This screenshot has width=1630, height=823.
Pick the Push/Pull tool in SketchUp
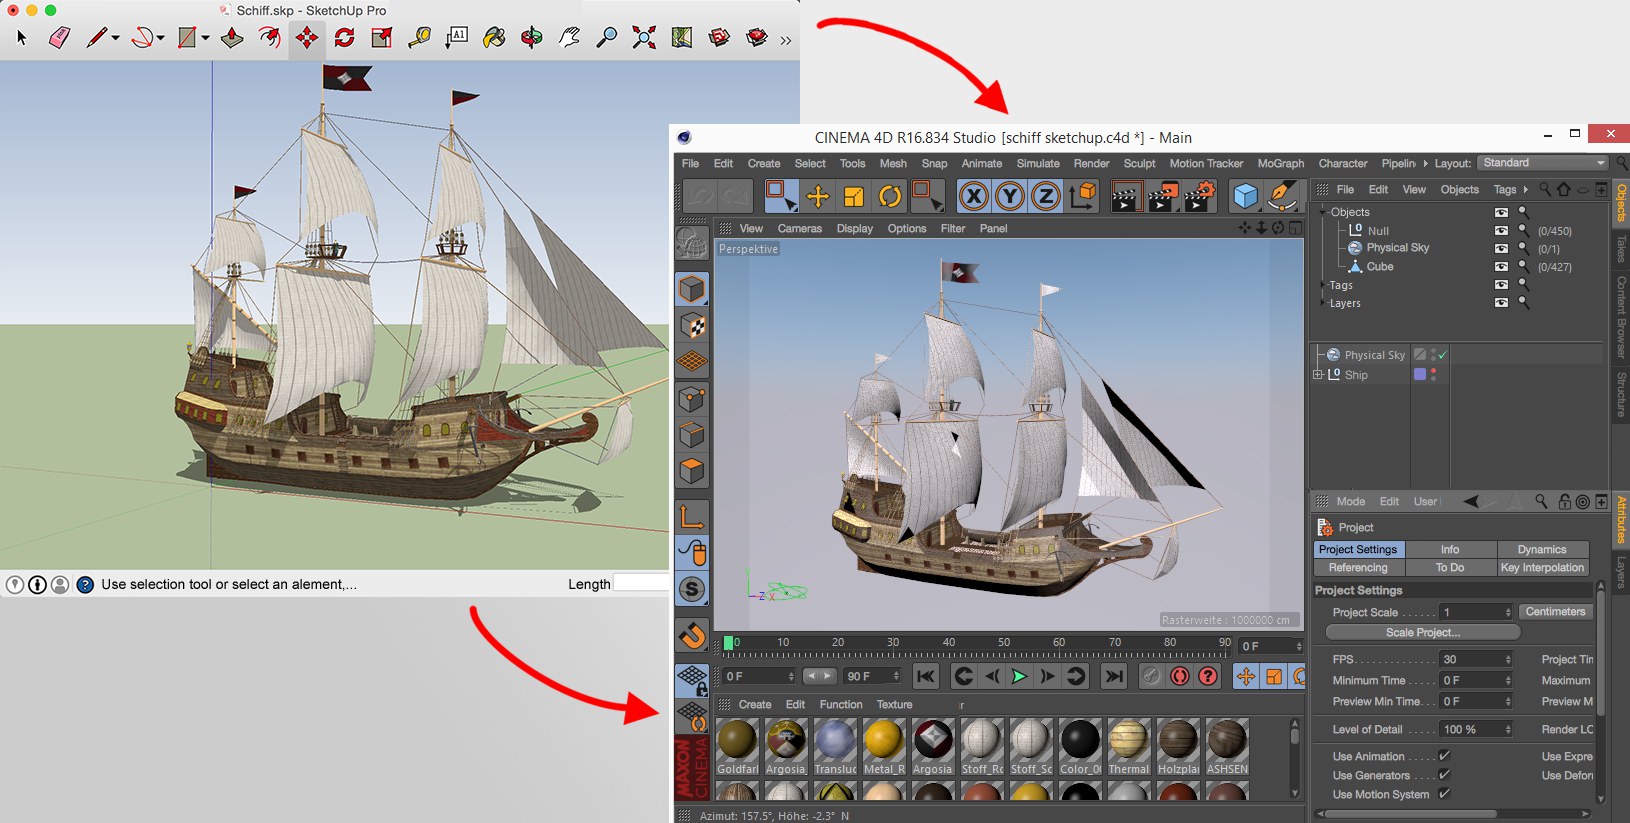pos(232,38)
